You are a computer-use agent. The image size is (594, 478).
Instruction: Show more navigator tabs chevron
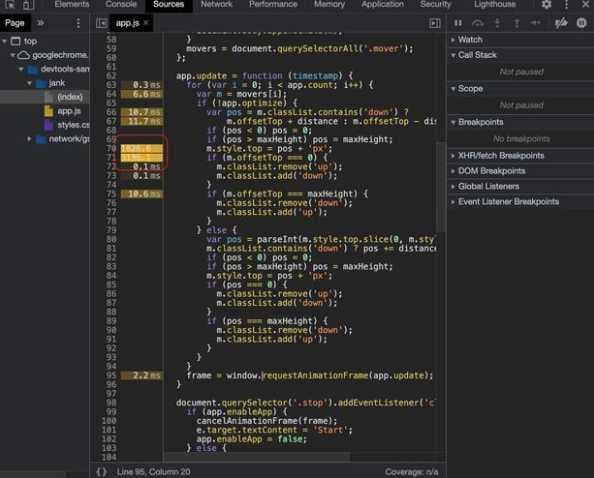pos(40,23)
